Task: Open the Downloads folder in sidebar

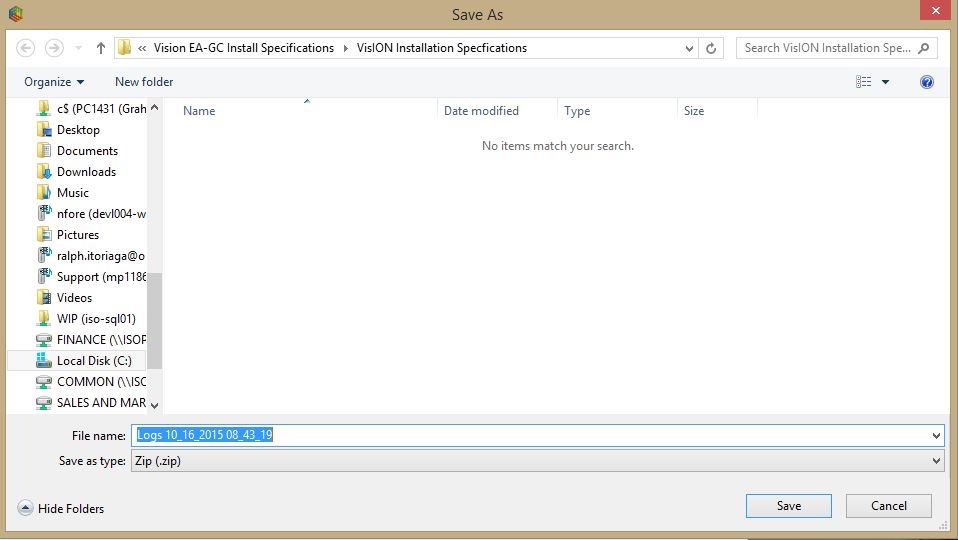Action: [86, 172]
